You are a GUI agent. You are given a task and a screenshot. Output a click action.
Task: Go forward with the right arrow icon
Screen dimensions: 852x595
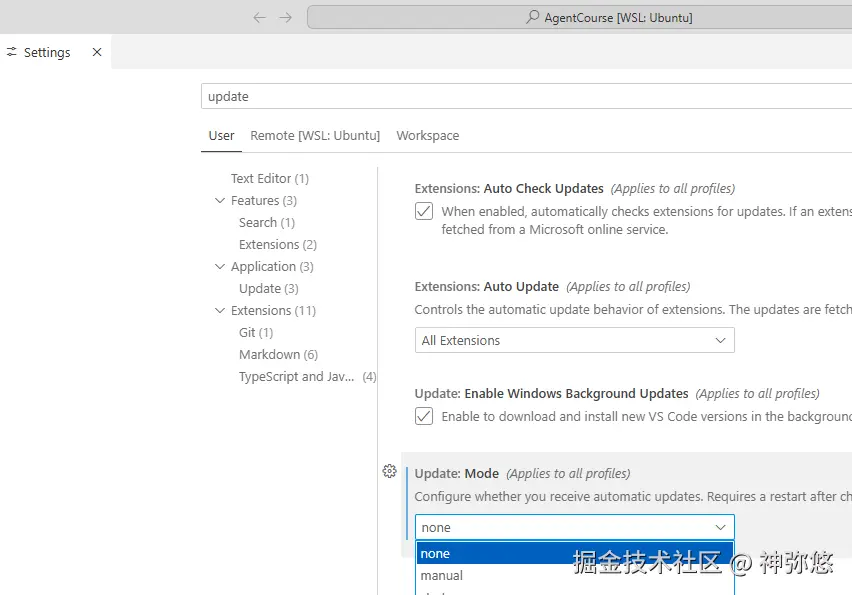coord(285,17)
